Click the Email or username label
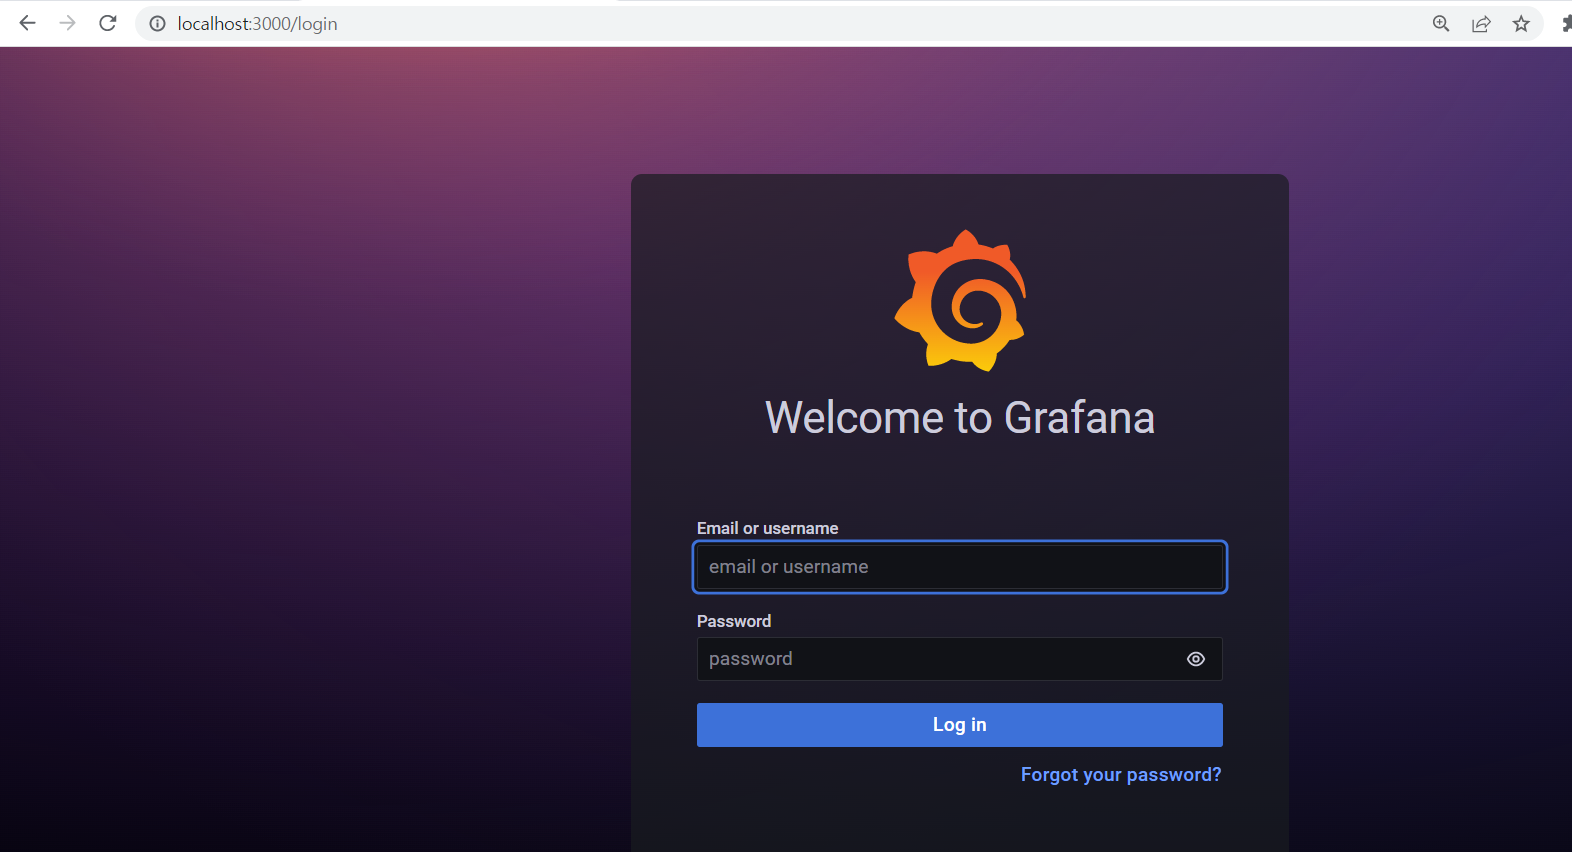 (768, 528)
